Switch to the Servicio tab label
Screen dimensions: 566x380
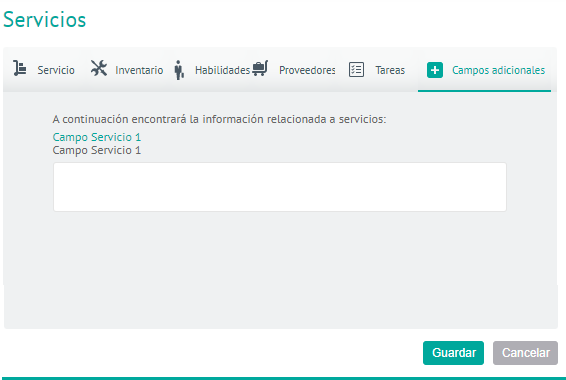tap(56, 70)
